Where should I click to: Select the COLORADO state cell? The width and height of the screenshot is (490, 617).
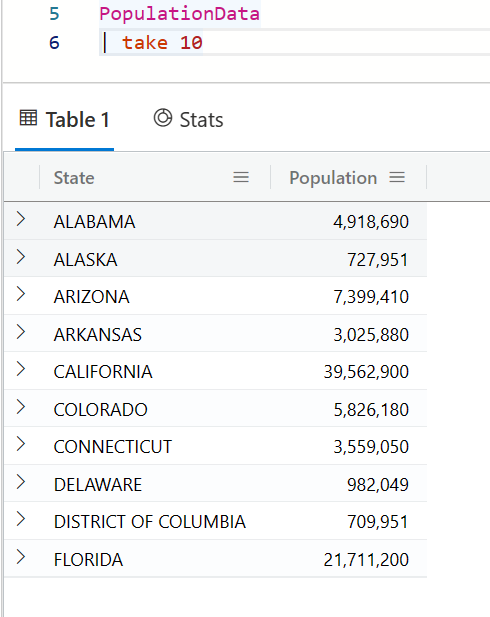tap(101, 410)
